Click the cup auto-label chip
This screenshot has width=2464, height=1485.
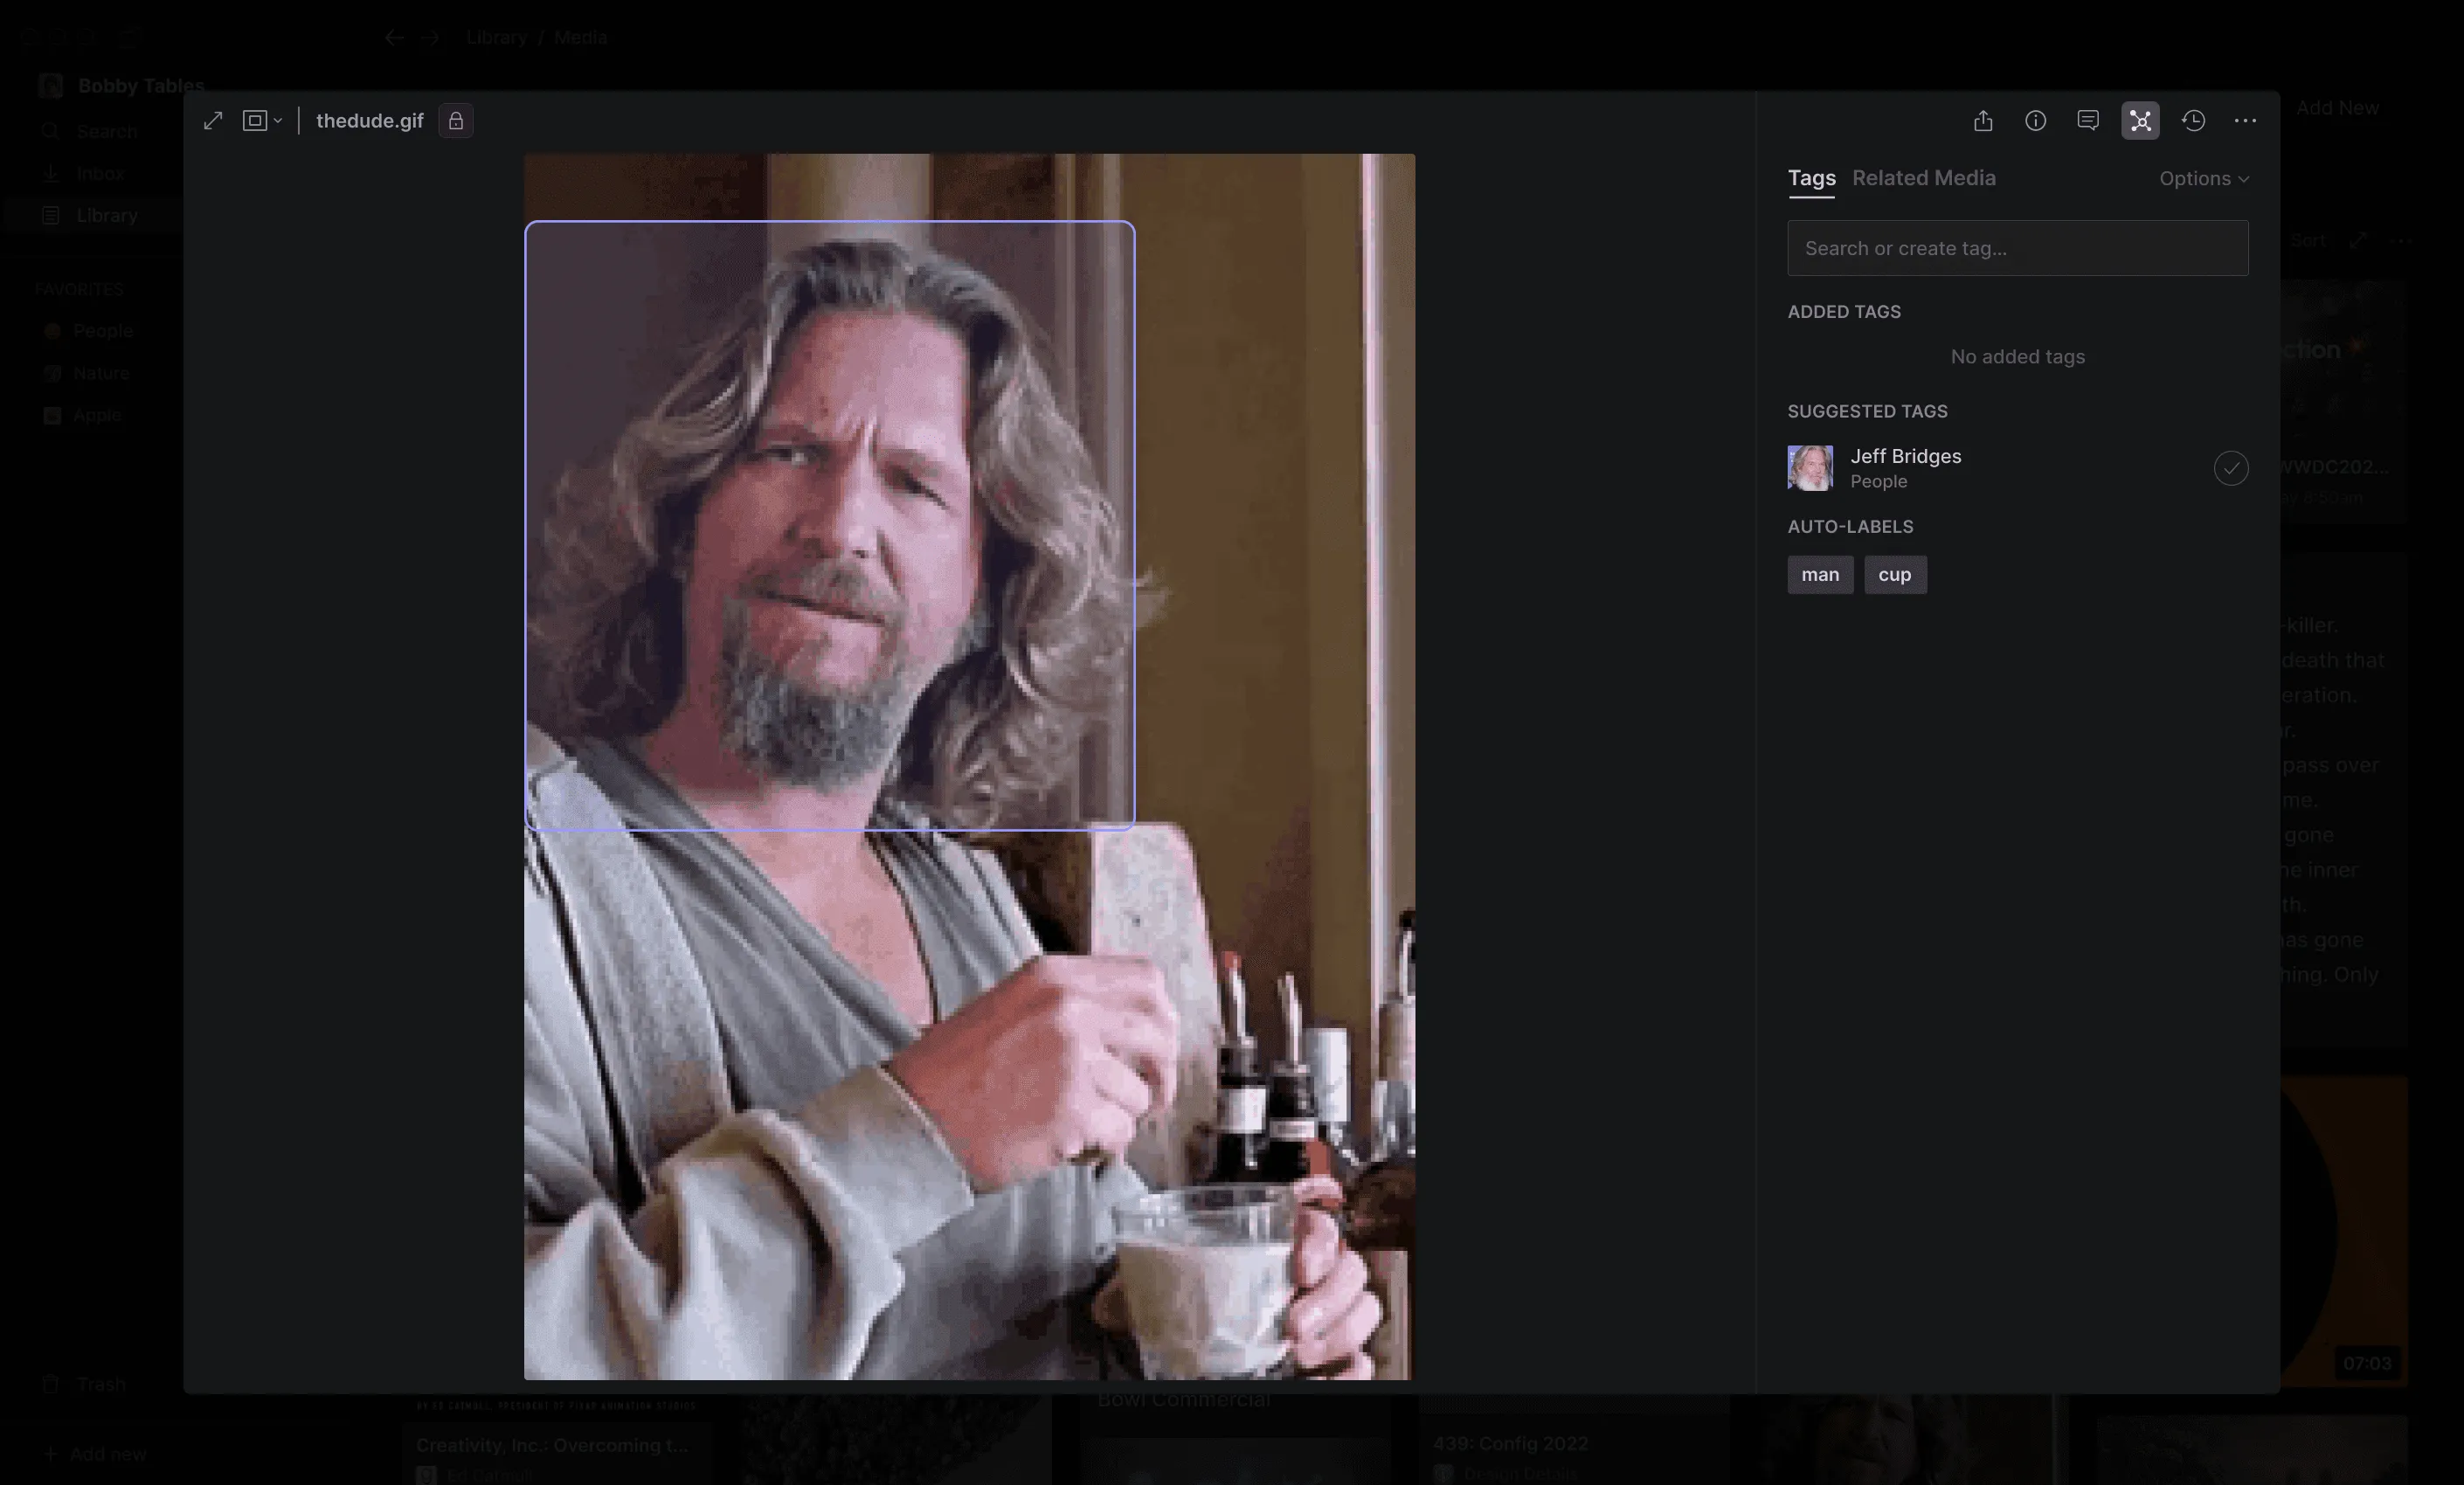pos(1895,575)
